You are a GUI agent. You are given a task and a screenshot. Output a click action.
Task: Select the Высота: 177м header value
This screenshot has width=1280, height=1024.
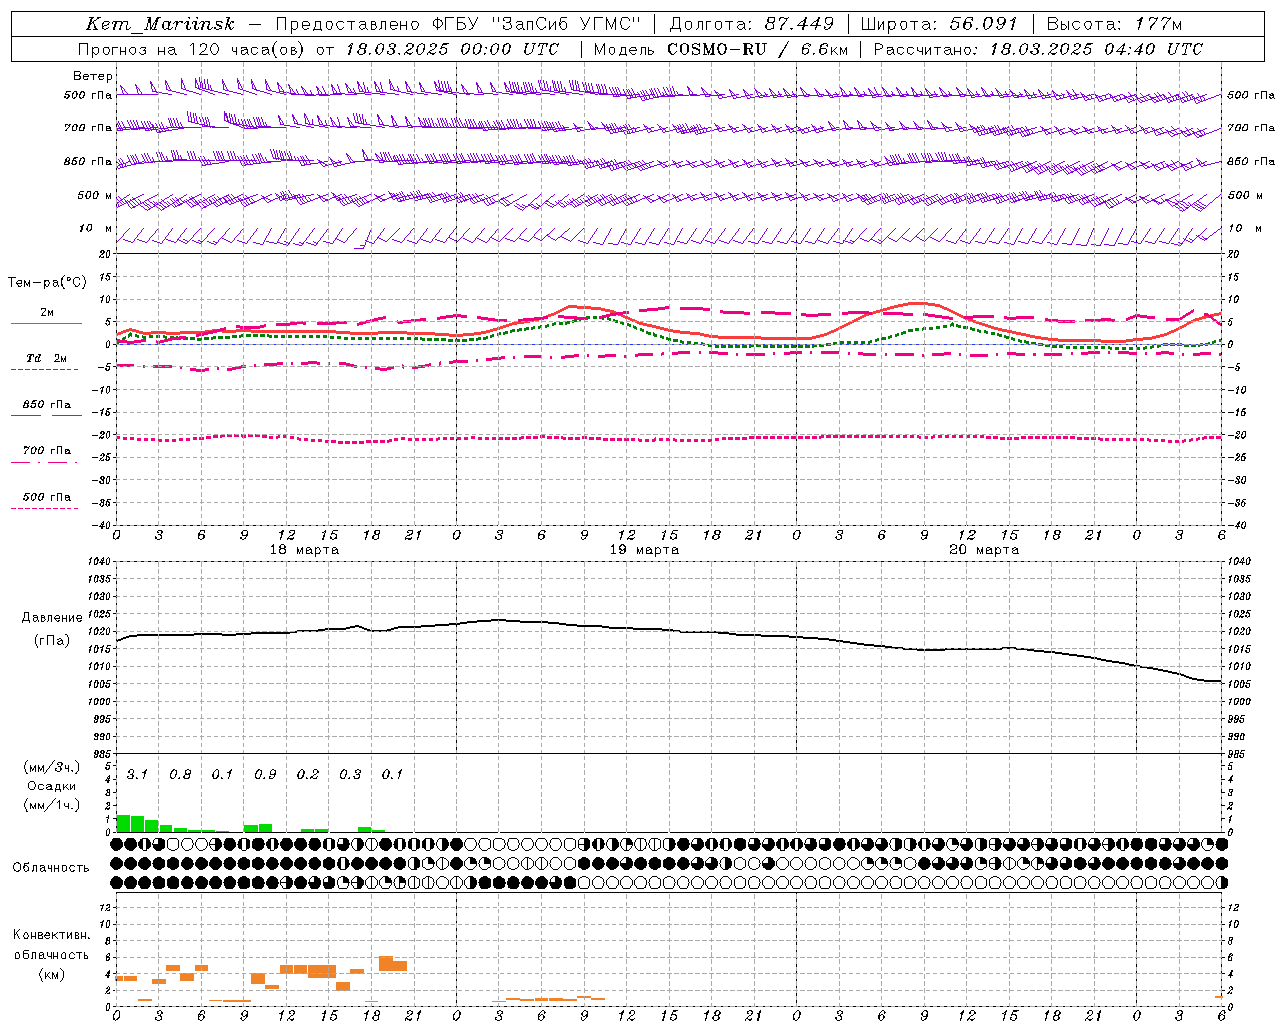pos(1114,24)
